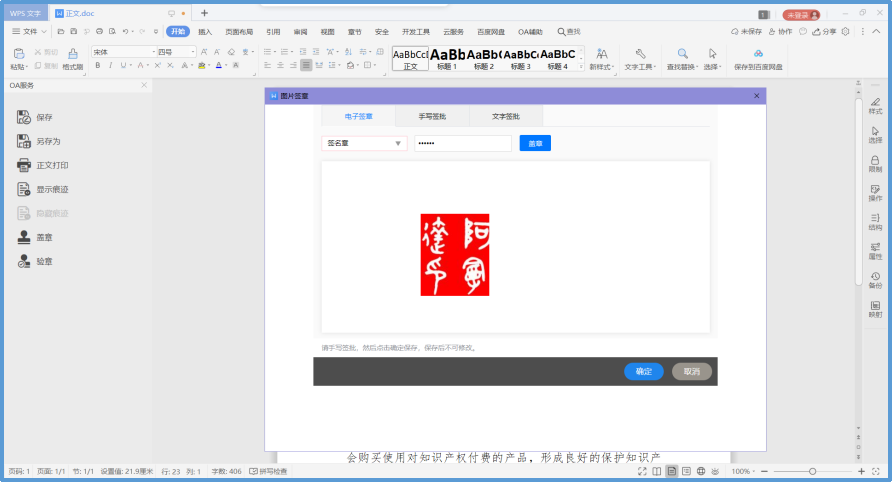Click the full screen icon in status bar
894x484 pixels.
coord(643,471)
